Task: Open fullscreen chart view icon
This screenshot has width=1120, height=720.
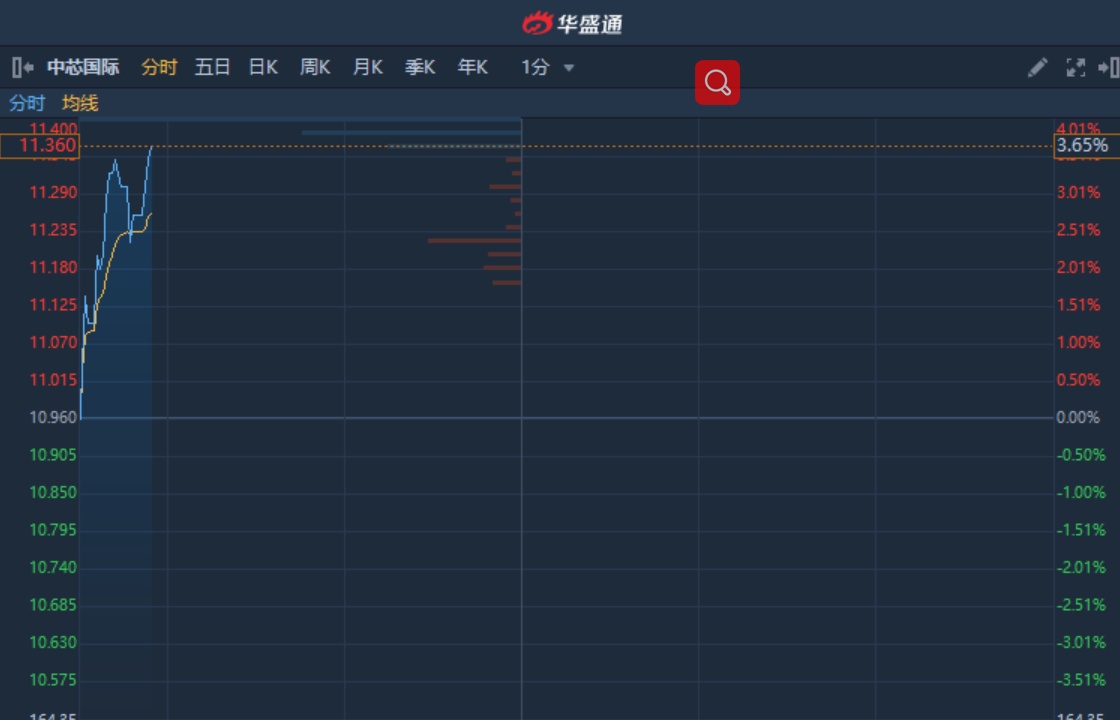Action: [x=1076, y=68]
